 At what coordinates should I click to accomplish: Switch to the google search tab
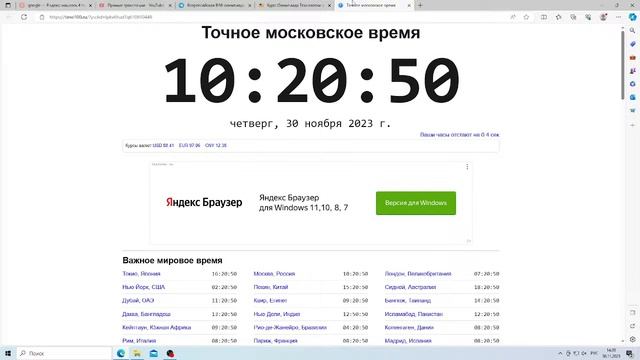[55, 5]
